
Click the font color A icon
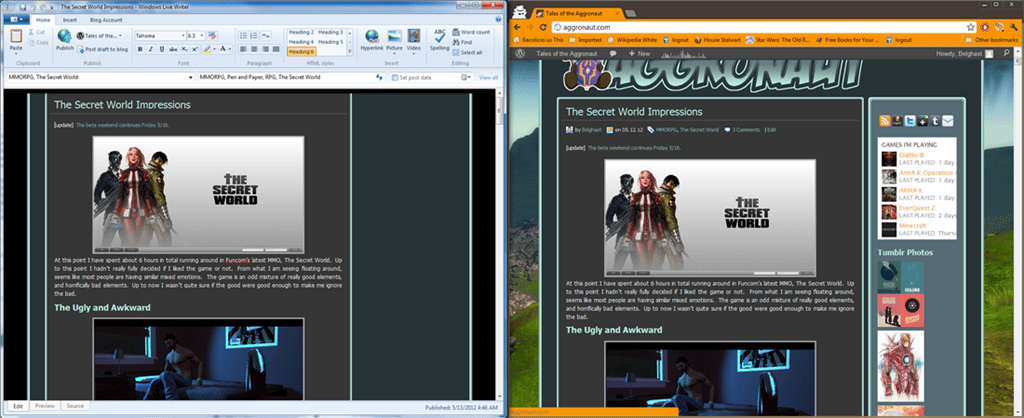223,49
